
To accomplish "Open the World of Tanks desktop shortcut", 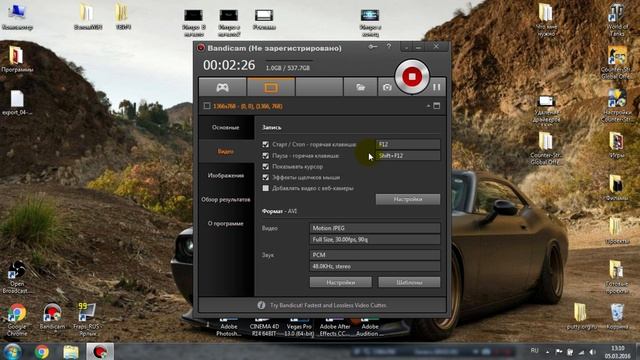I will [617, 21].
